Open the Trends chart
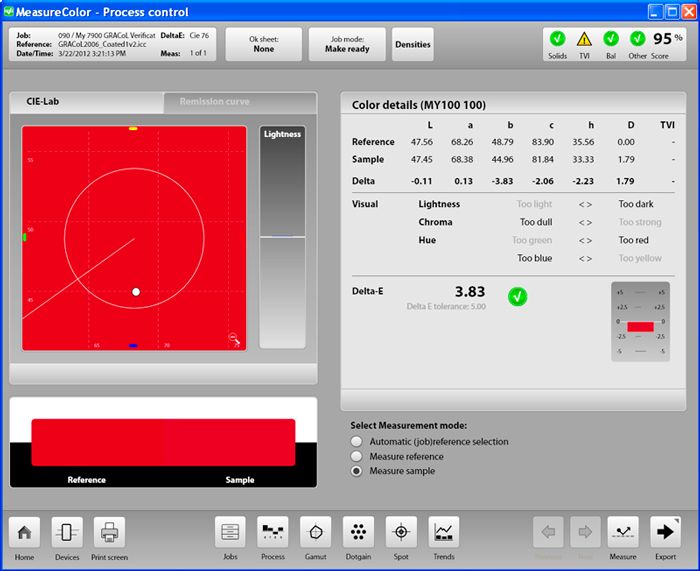This screenshot has height=571, width=700. [444, 532]
